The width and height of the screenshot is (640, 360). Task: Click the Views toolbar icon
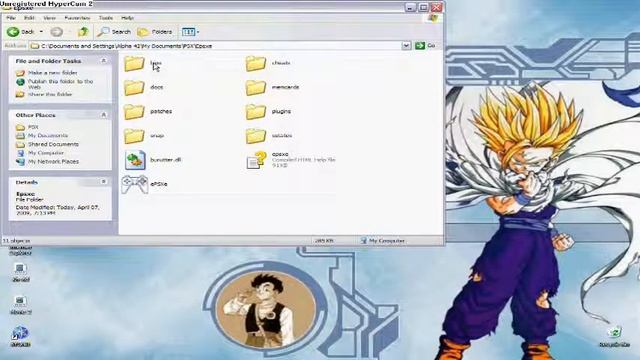[x=188, y=31]
